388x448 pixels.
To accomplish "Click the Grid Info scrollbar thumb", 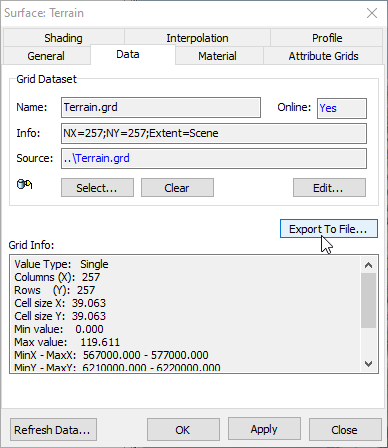I will tap(368, 301).
